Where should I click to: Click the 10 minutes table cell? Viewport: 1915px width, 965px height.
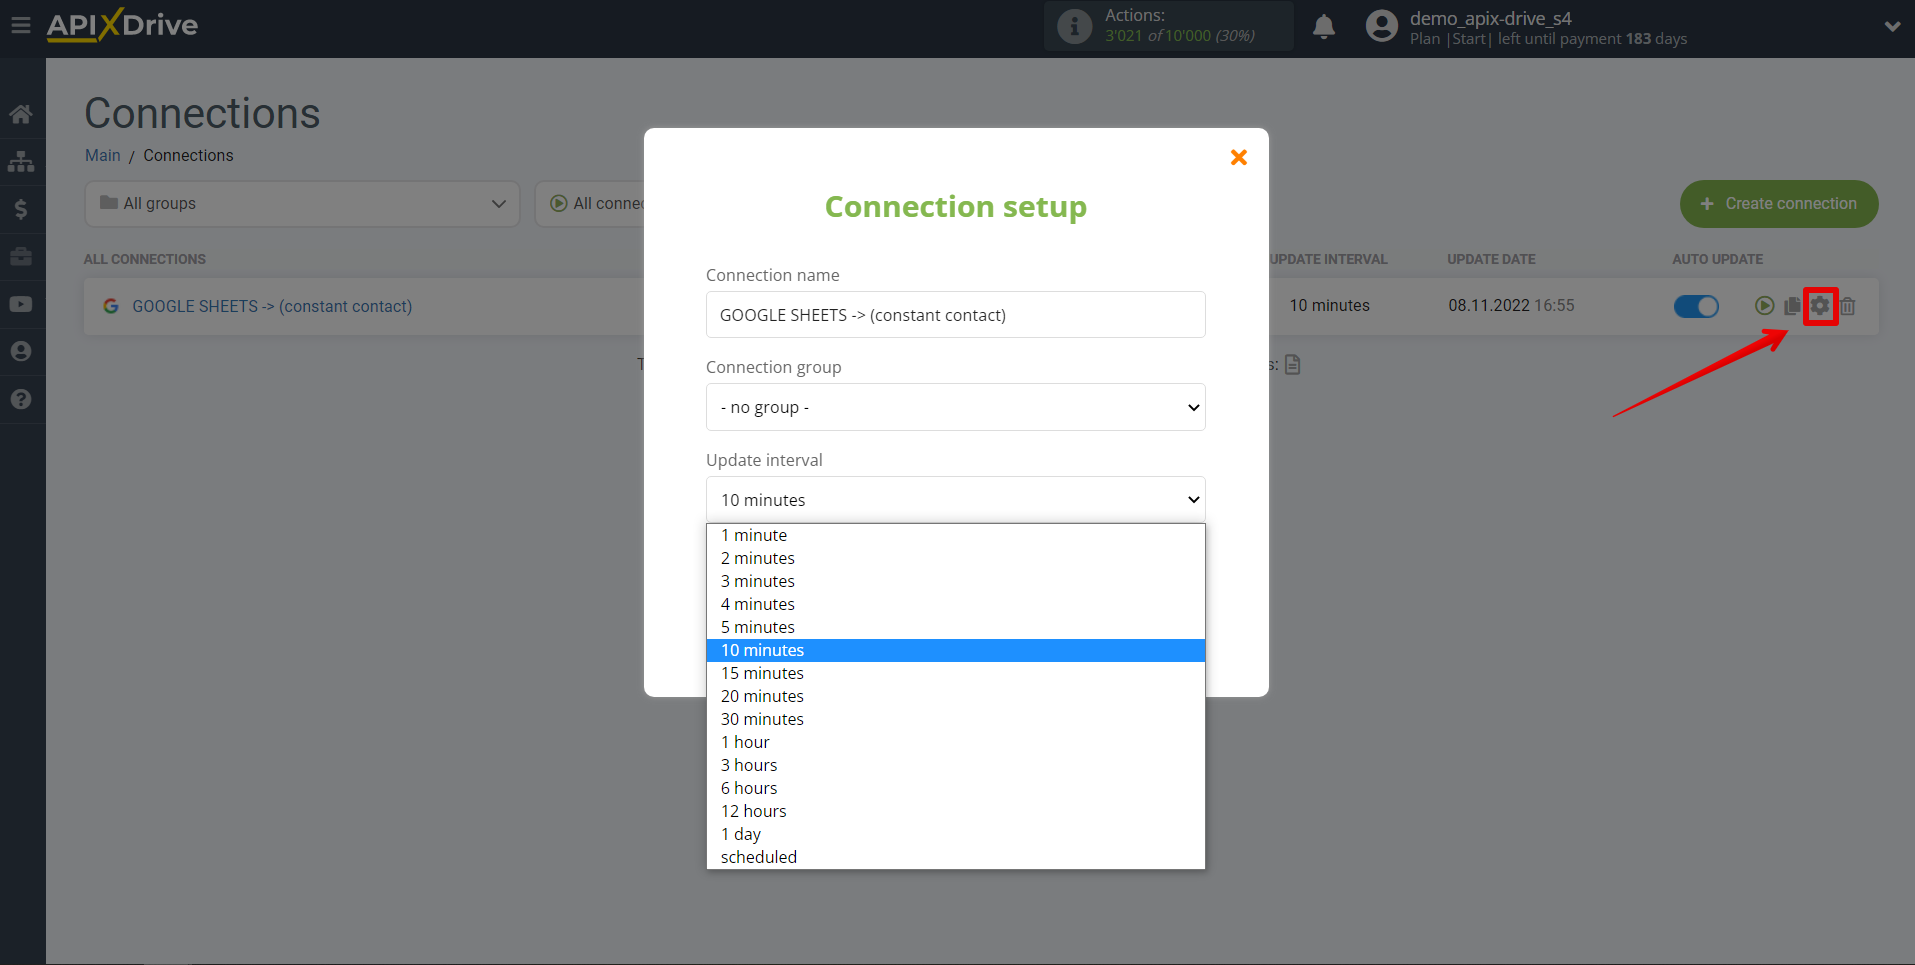coord(1329,306)
